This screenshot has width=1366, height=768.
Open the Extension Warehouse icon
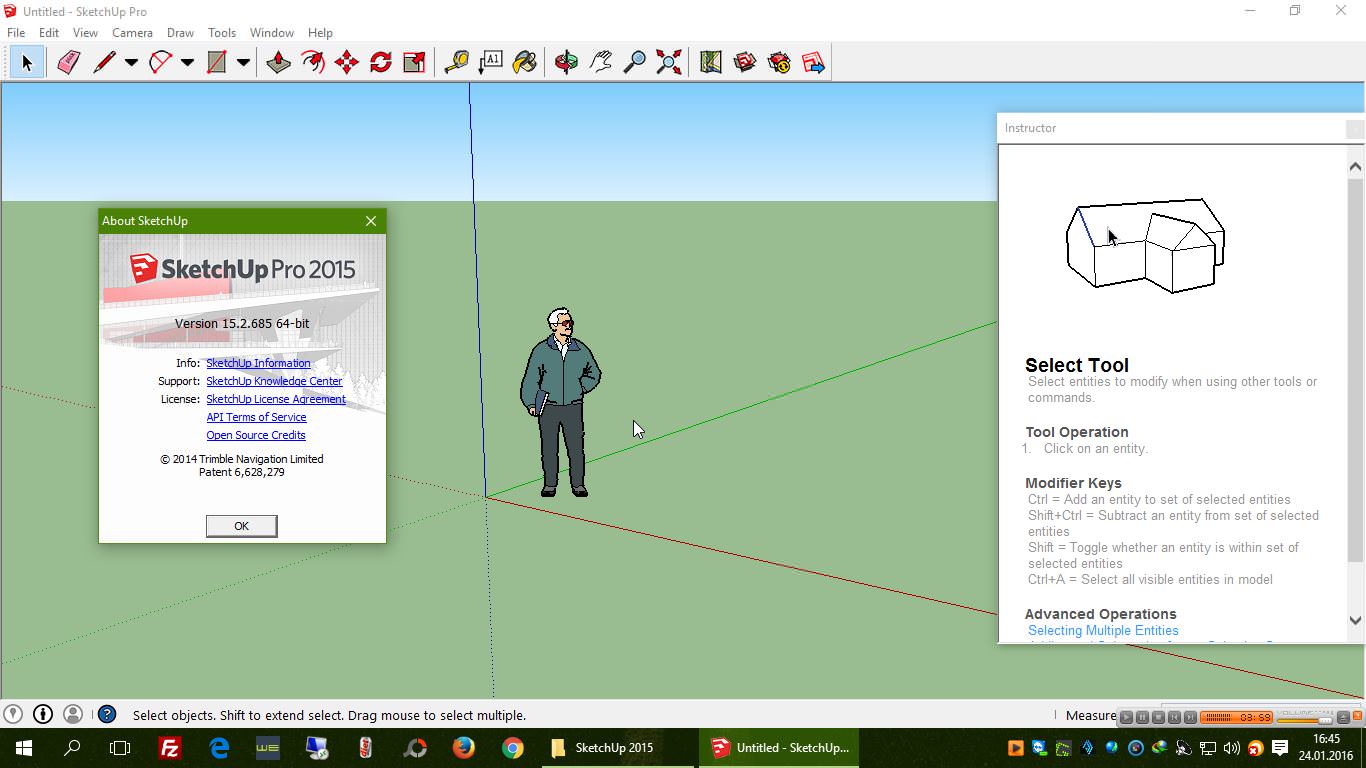[x=779, y=62]
